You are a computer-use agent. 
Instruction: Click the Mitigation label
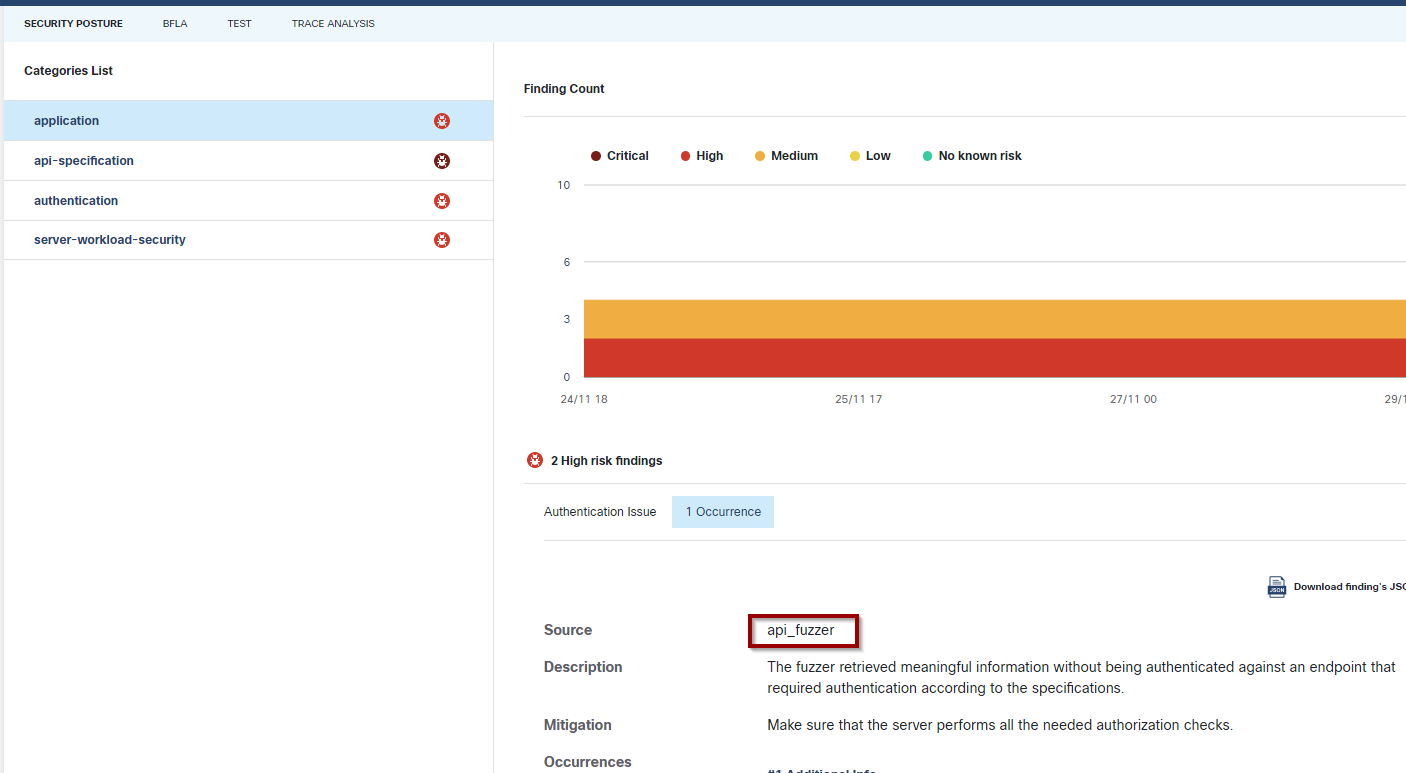click(578, 725)
